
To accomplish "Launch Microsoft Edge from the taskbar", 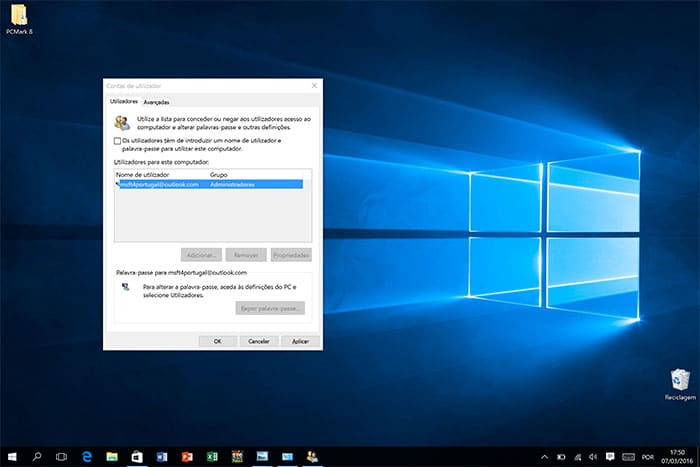I will 87,456.
